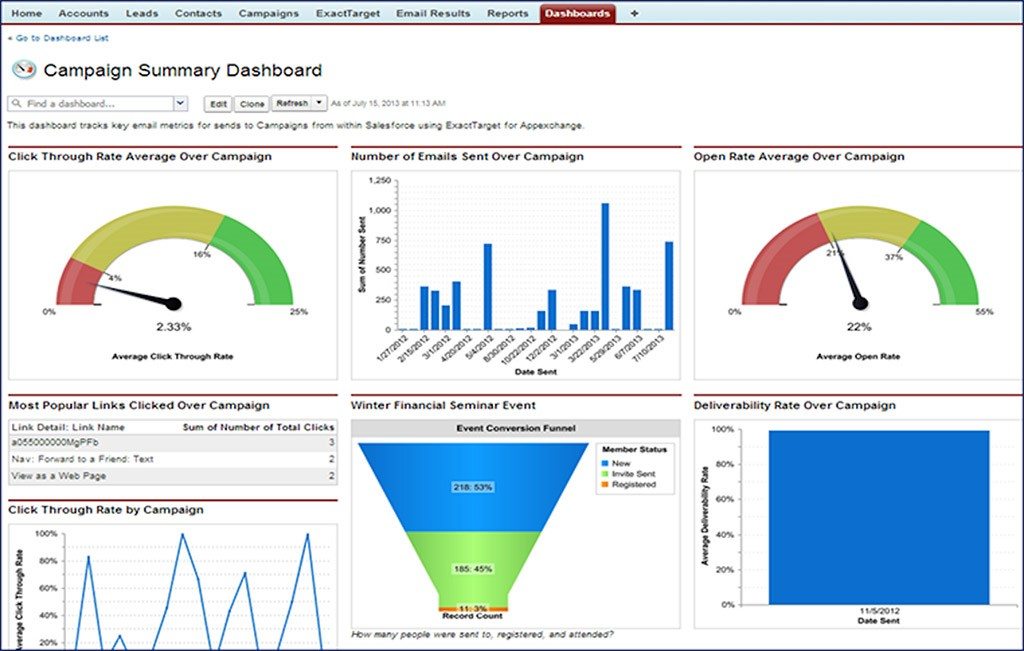Switch to the Reports tab

[x=508, y=14]
